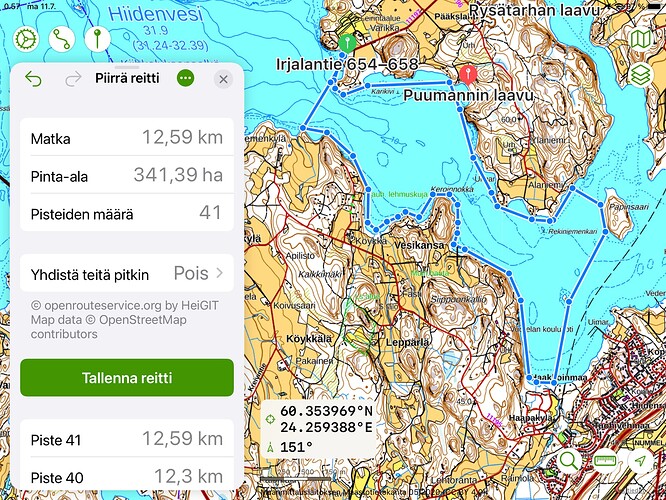Tap the ruler measure icon
The width and height of the screenshot is (666, 500).
(x=605, y=460)
